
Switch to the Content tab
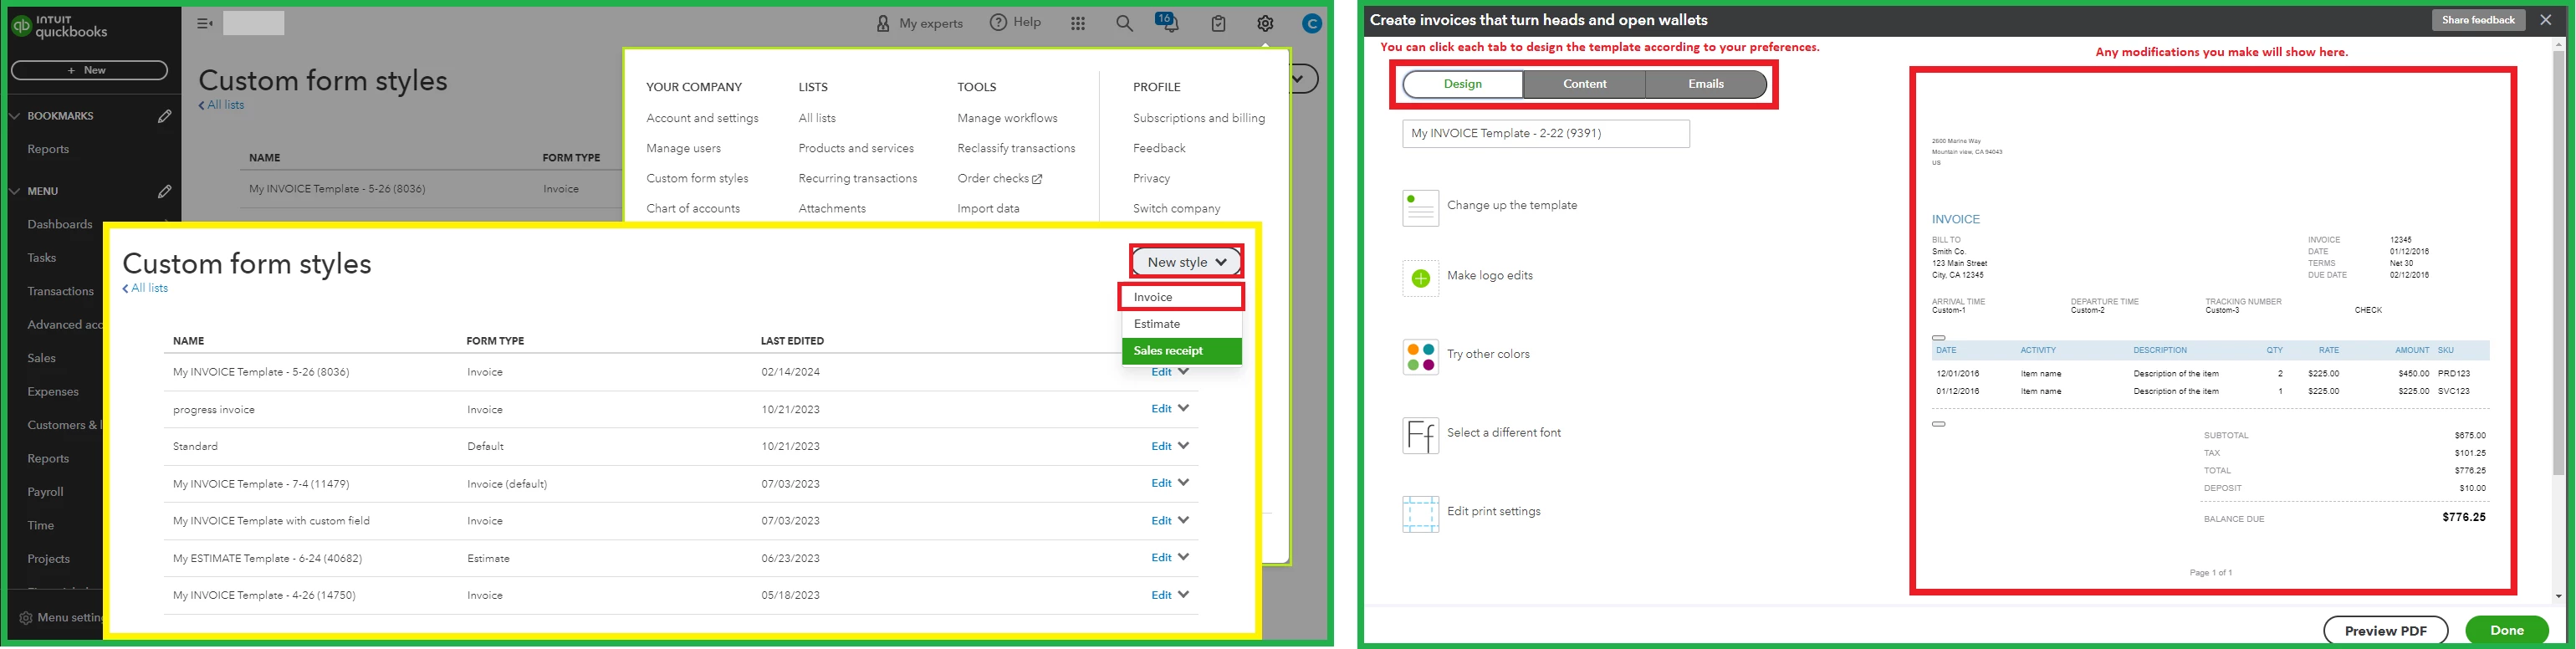(x=1585, y=84)
